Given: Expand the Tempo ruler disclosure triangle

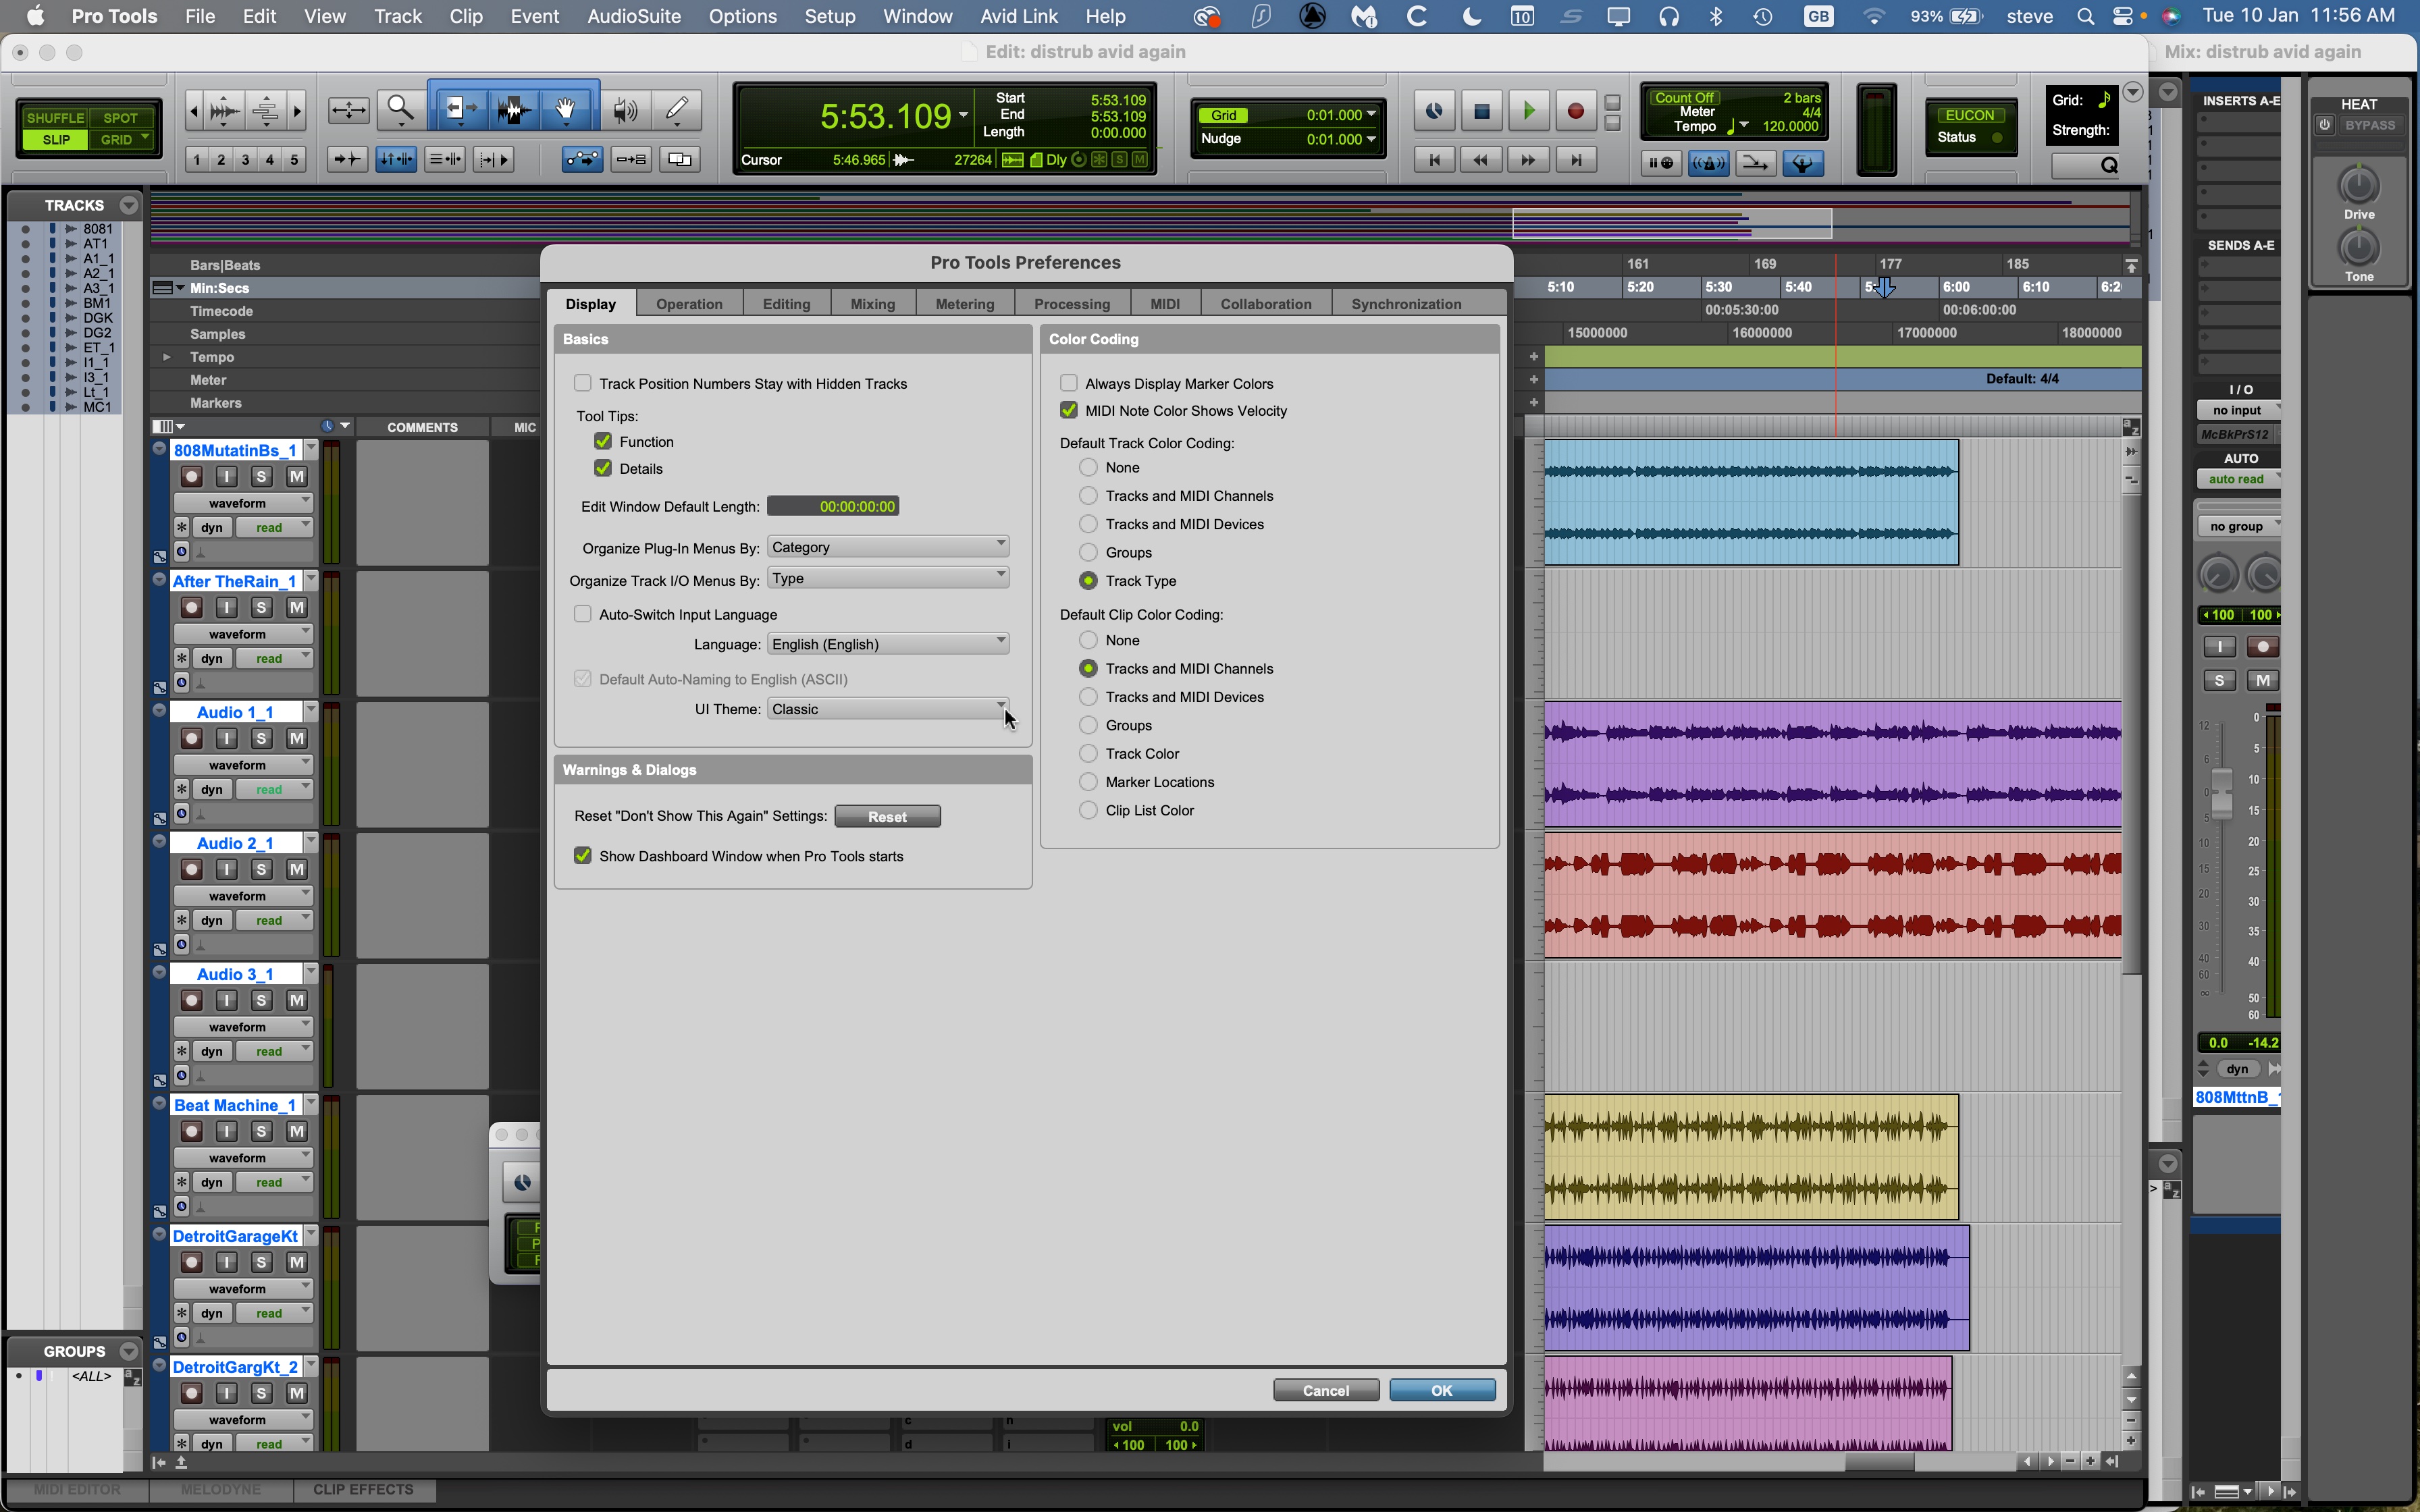Looking at the screenshot, I should tap(166, 356).
